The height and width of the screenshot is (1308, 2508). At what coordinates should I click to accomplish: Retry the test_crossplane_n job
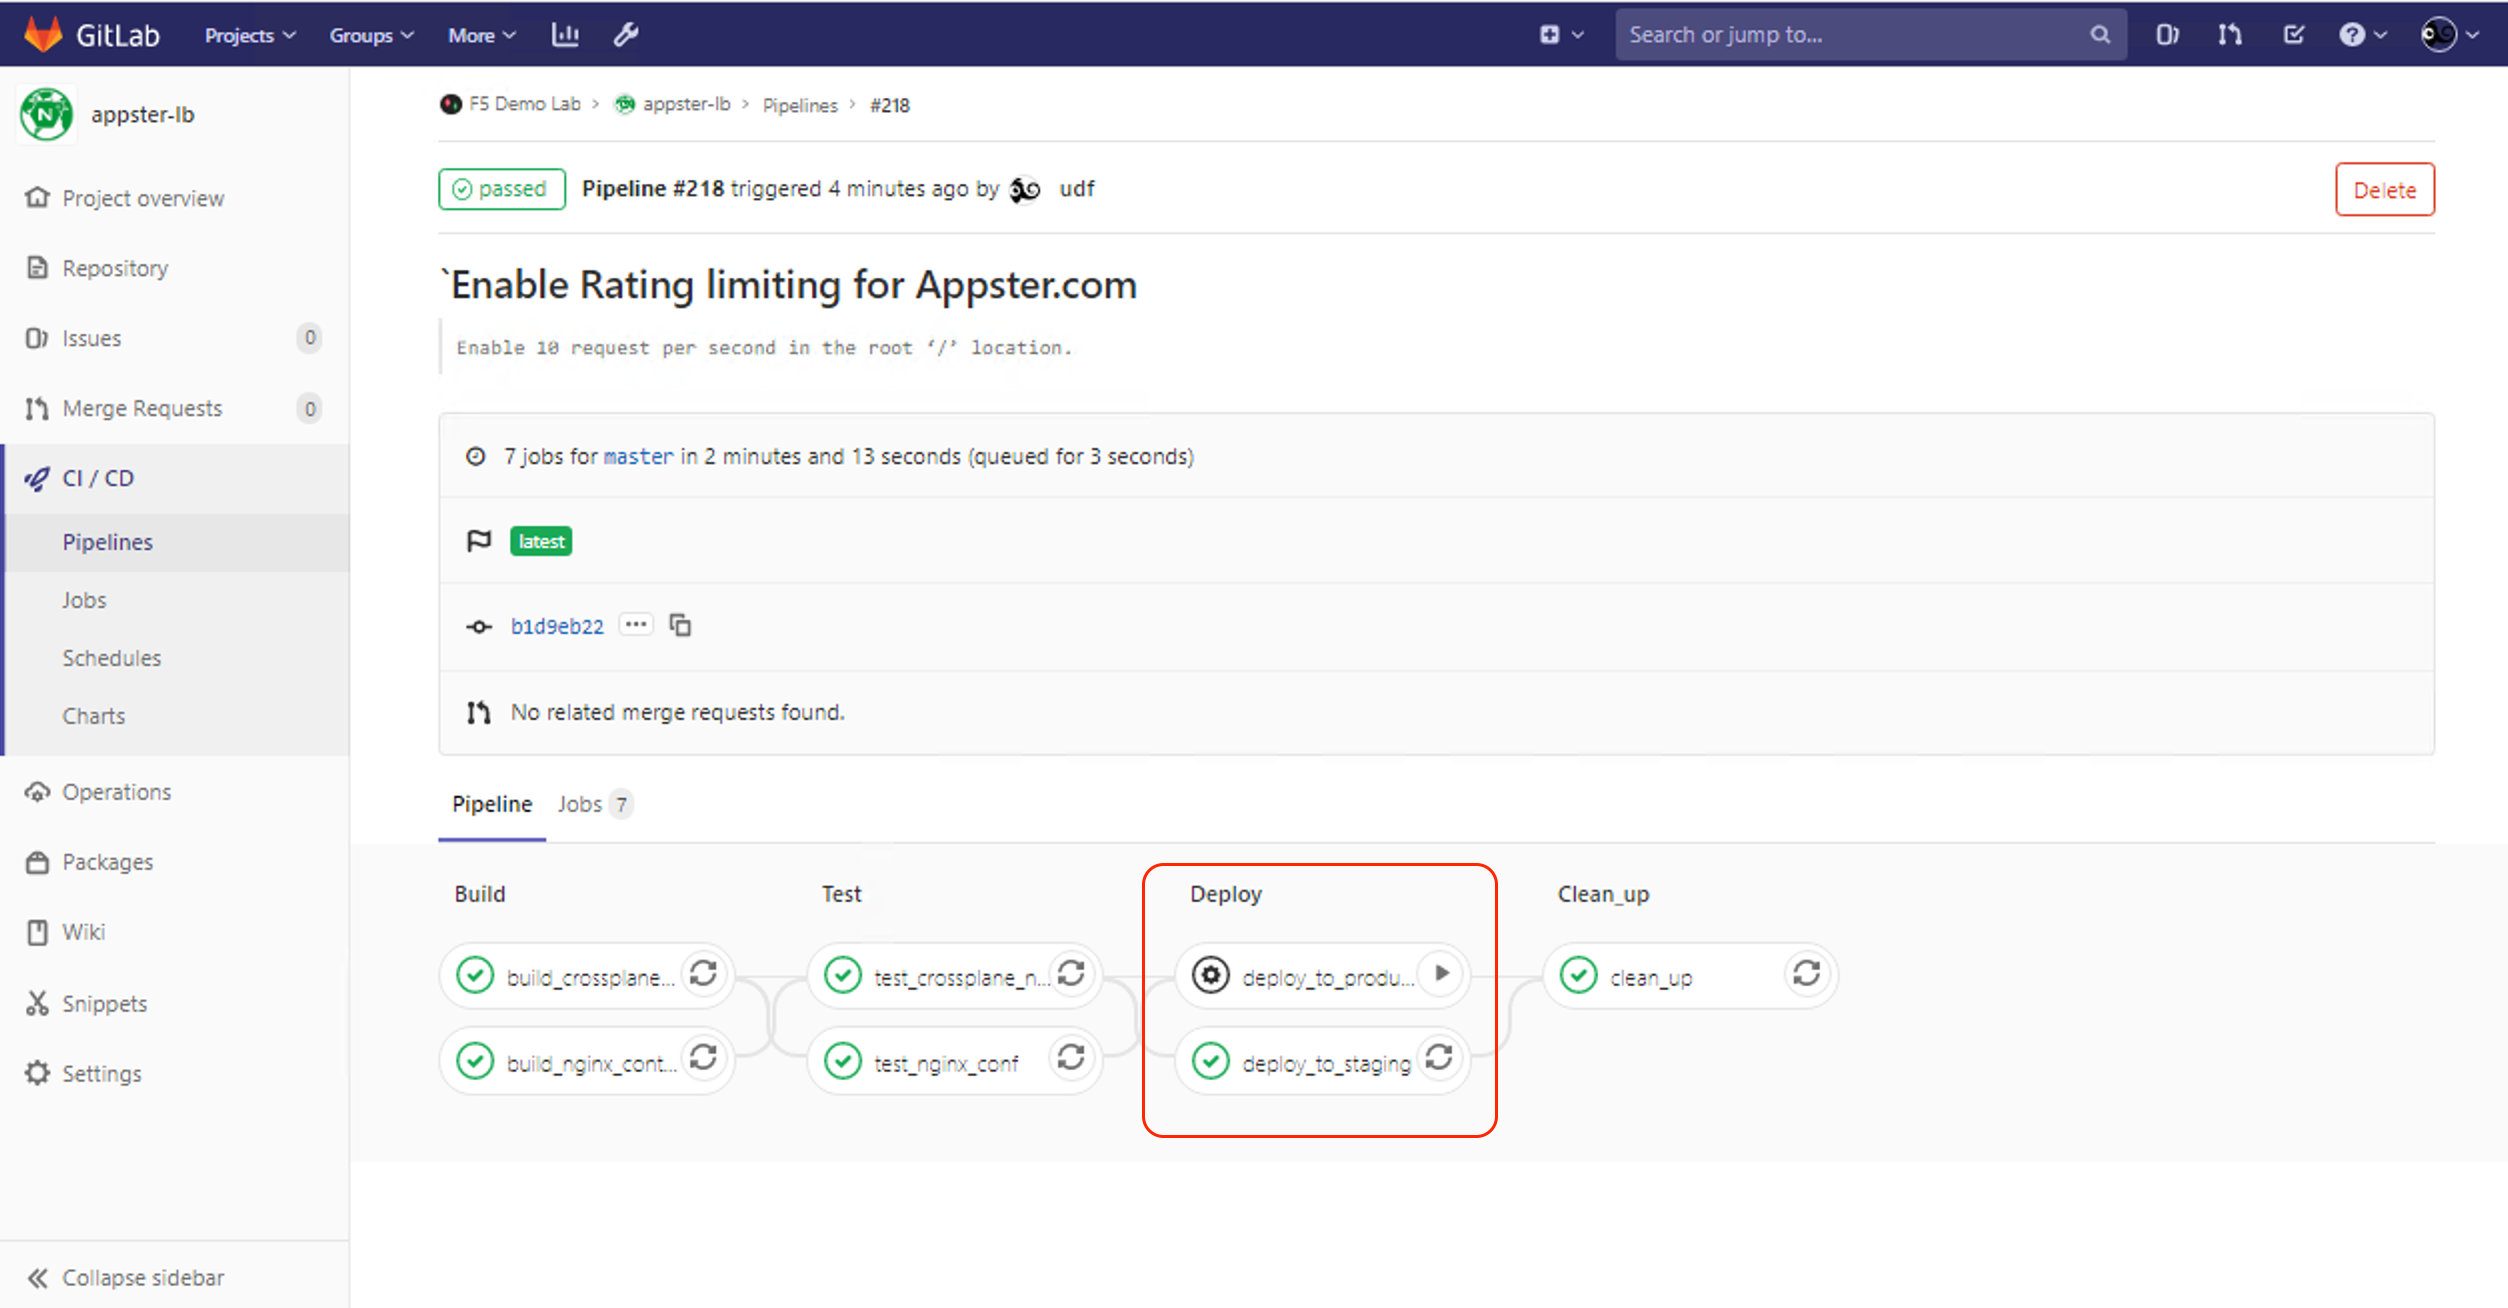click(1072, 974)
